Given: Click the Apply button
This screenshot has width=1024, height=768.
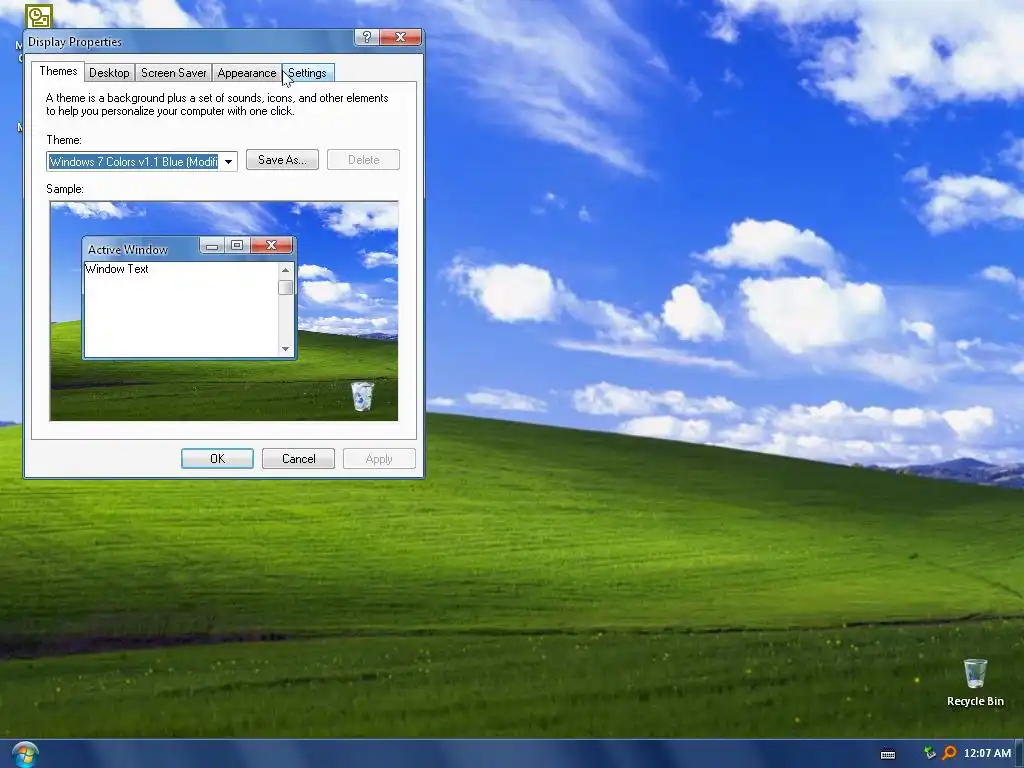Looking at the screenshot, I should (x=379, y=458).
